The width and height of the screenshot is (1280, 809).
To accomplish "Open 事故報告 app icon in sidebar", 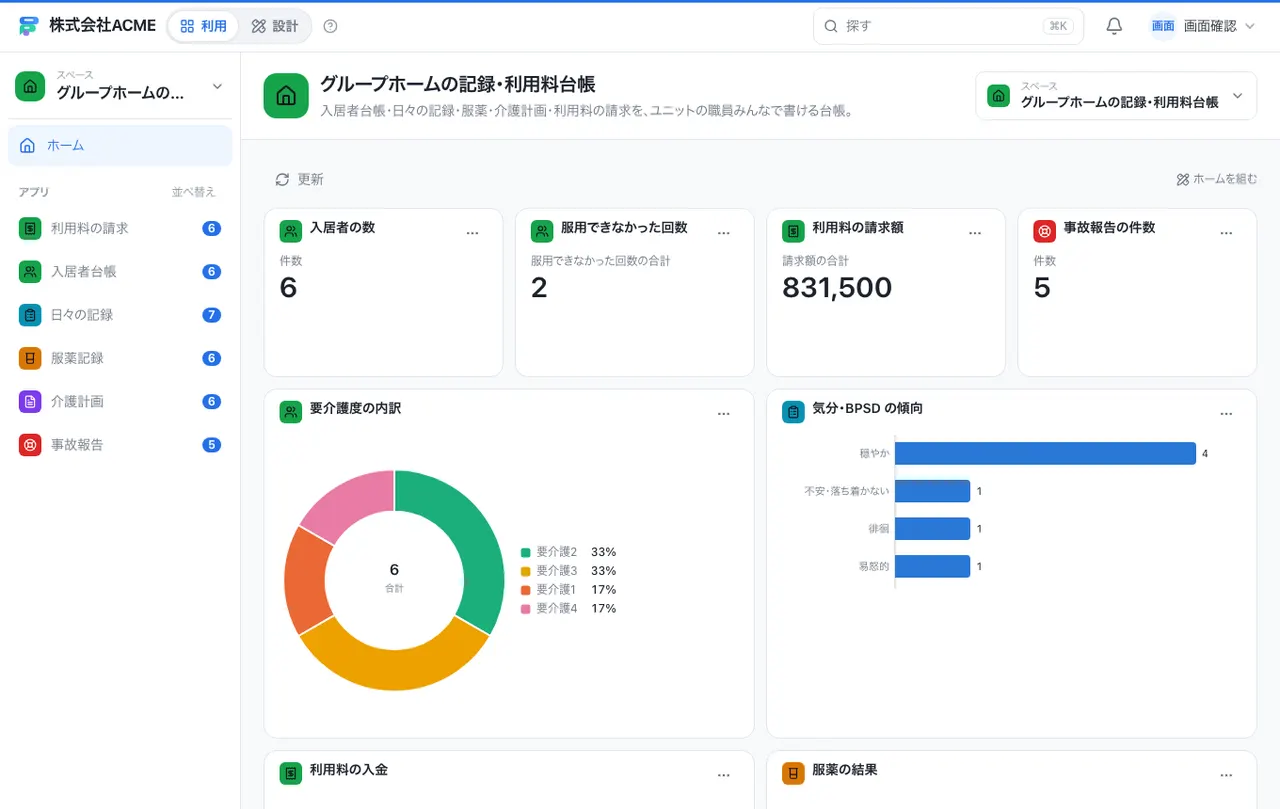I will pos(30,444).
